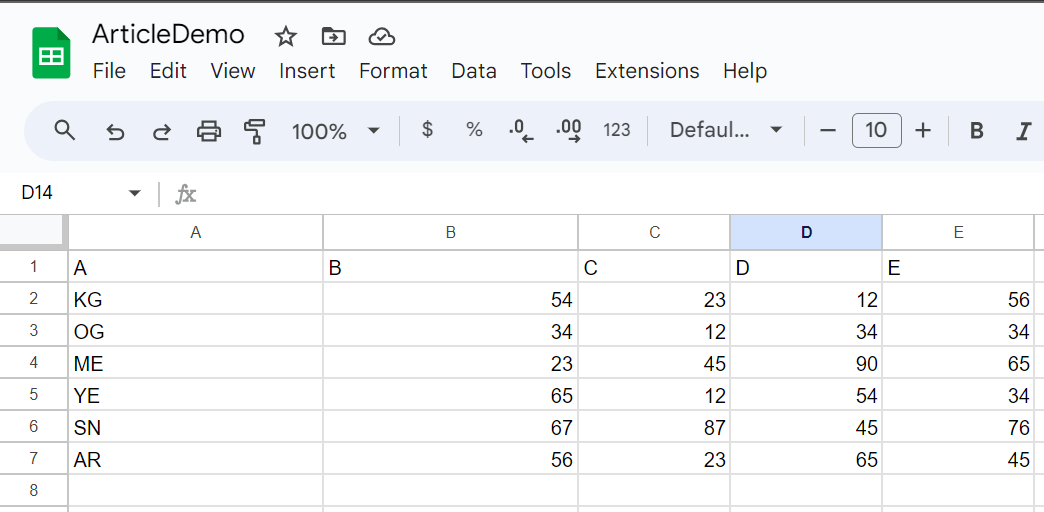Viewport: 1044px width, 512px height.
Task: Print the spreadsheet
Action: tap(209, 130)
